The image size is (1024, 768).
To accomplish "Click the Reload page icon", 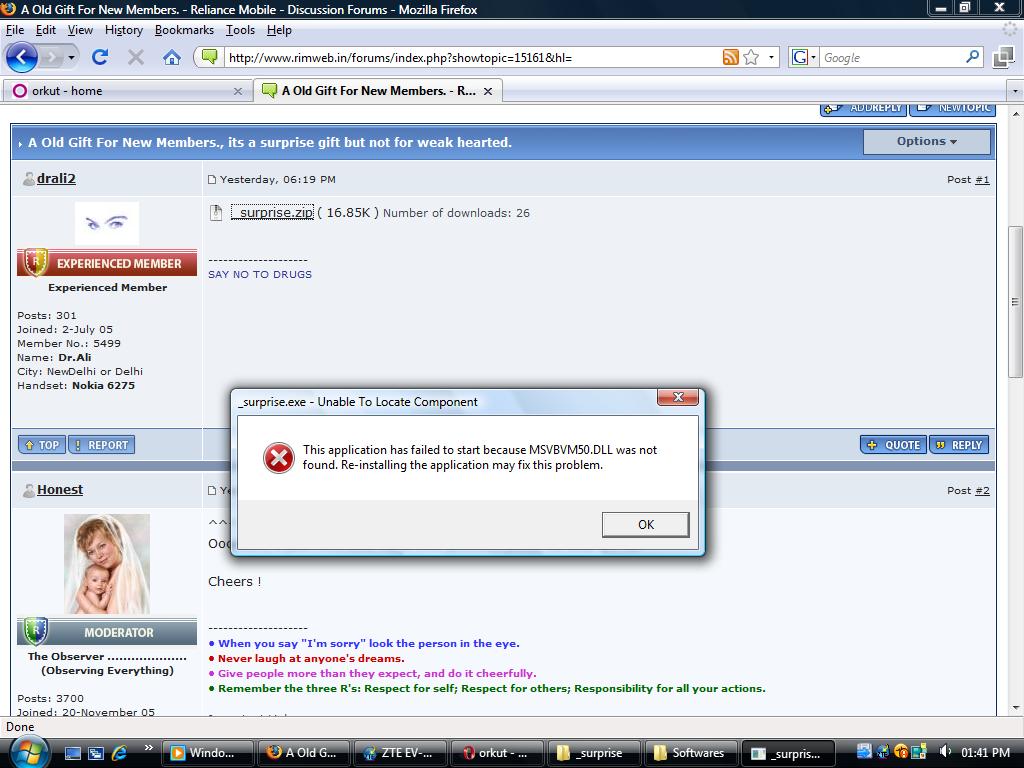I will coord(99,57).
